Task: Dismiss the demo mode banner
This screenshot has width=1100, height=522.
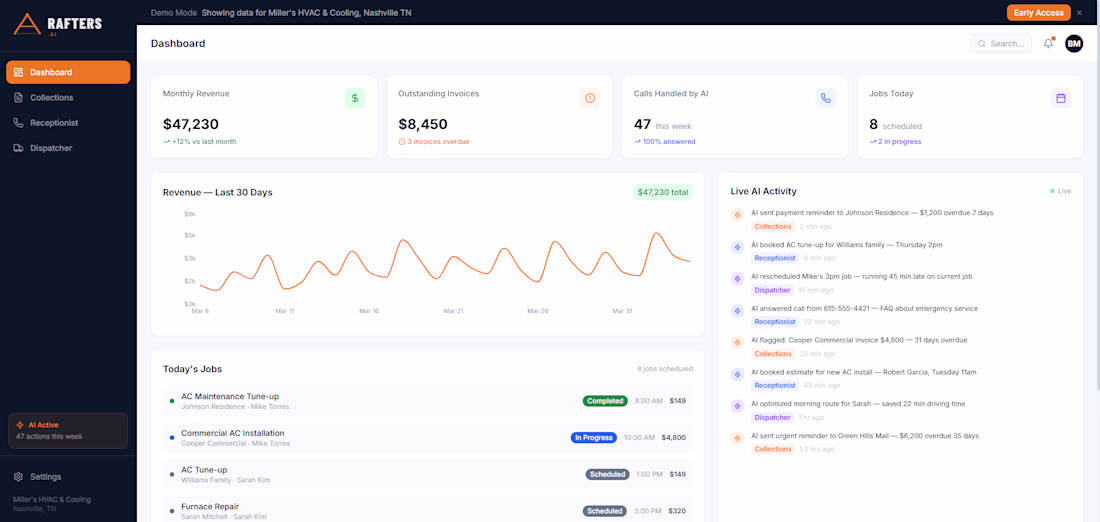Action: pos(1080,13)
